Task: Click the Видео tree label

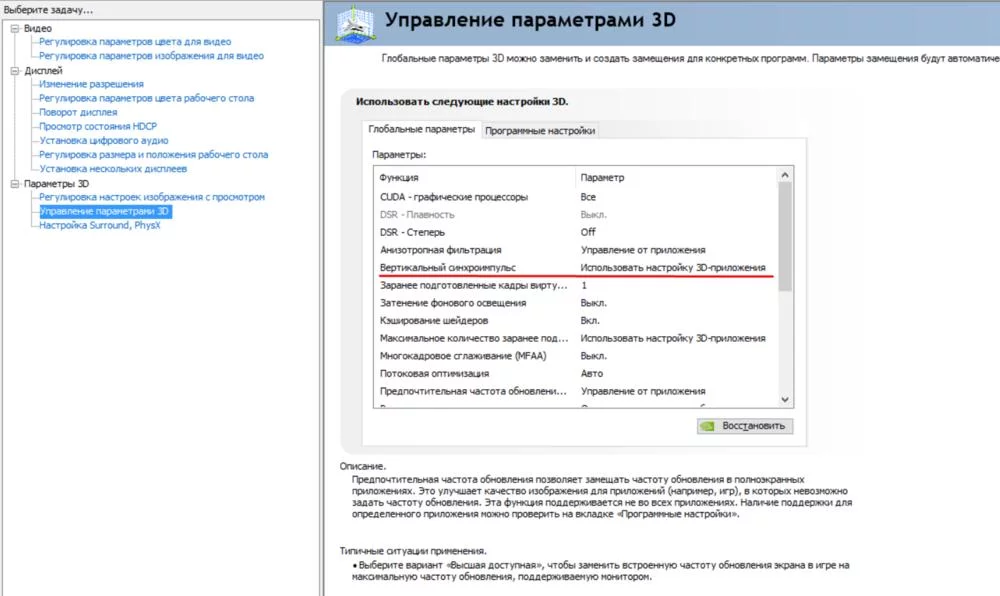Action: (38, 29)
